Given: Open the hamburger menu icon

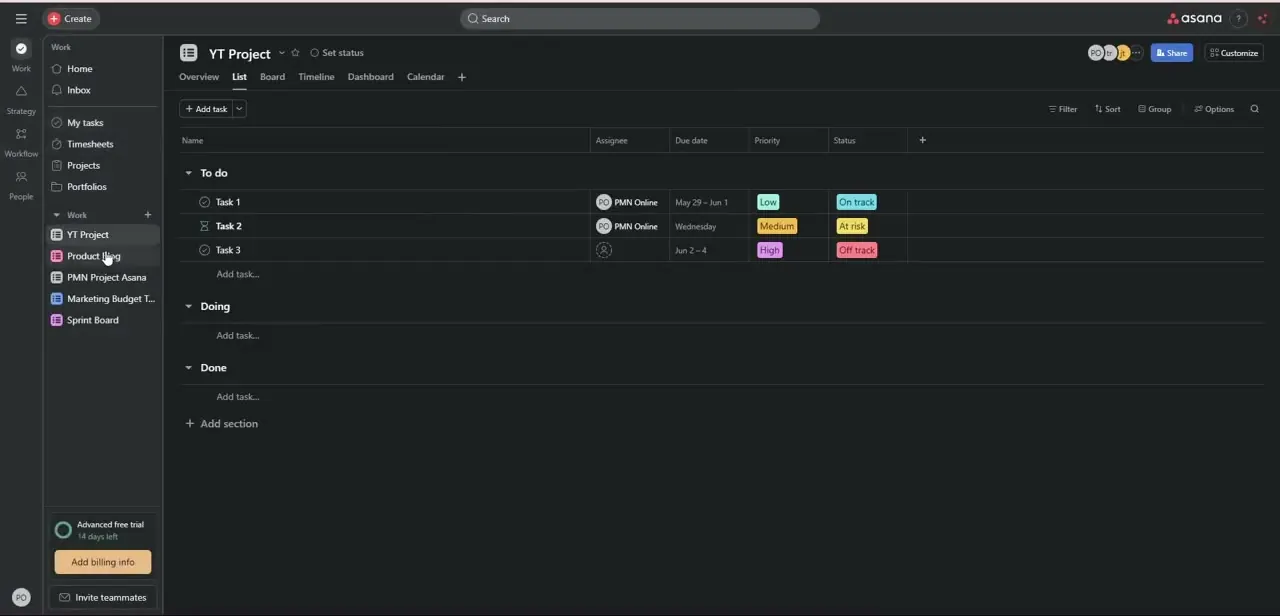Looking at the screenshot, I should tap(21, 18).
